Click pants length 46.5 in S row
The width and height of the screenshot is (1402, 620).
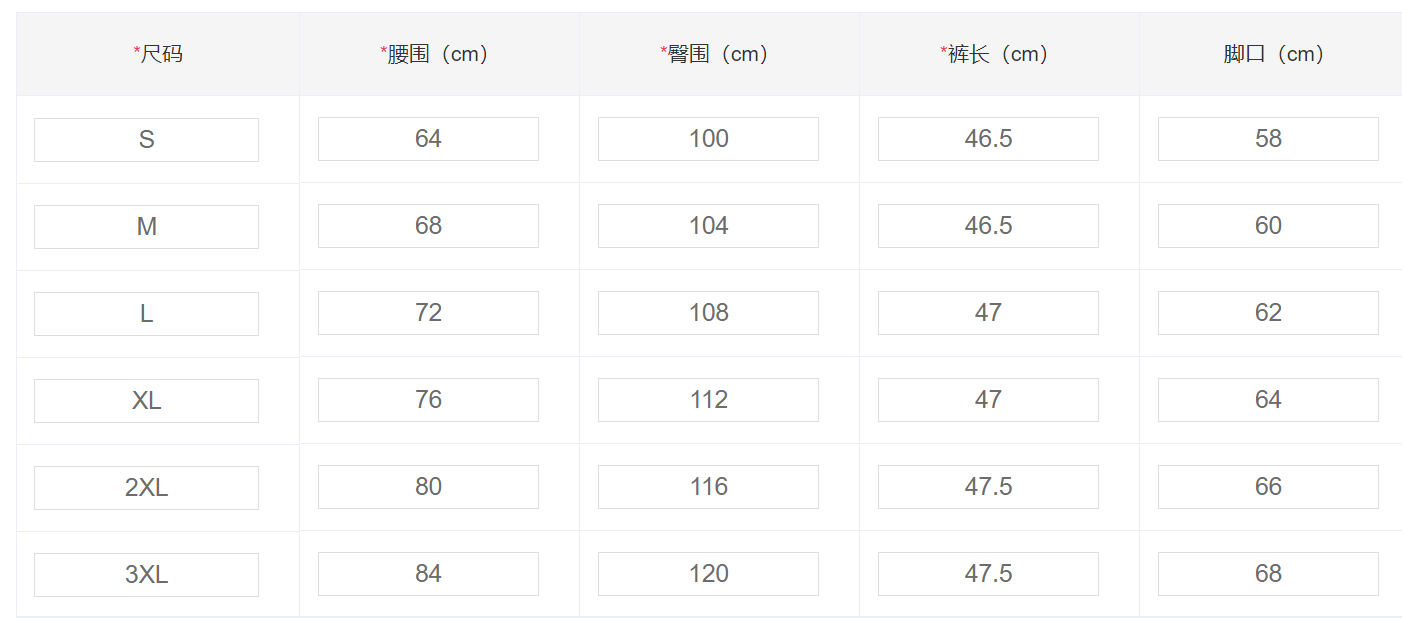click(988, 139)
